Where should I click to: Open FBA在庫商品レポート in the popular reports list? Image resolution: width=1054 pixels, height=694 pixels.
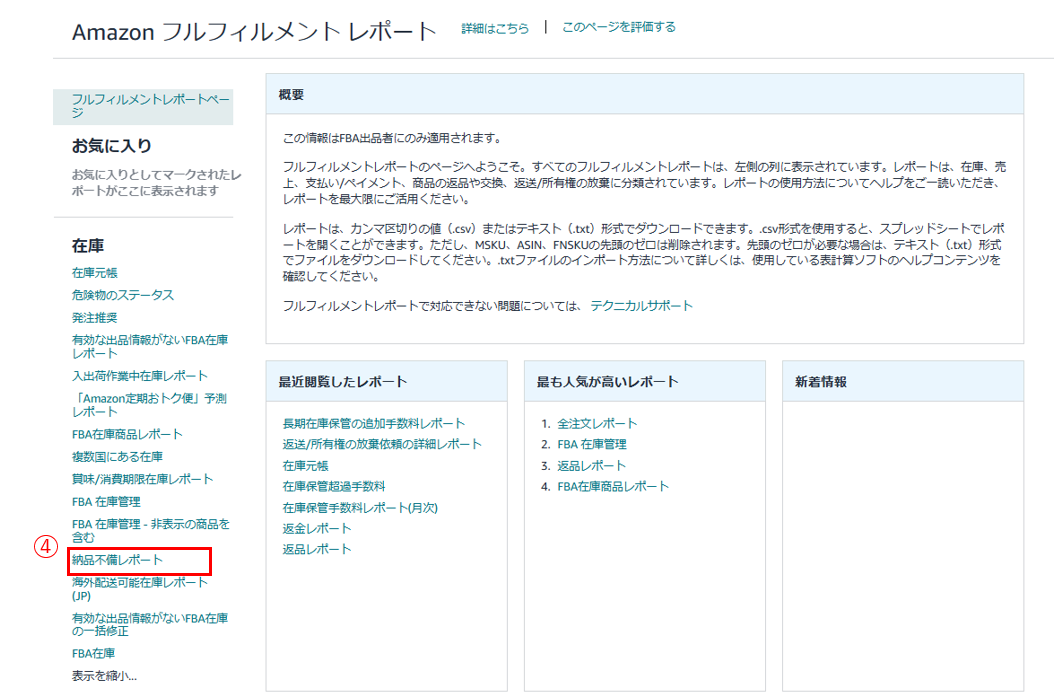[613, 486]
